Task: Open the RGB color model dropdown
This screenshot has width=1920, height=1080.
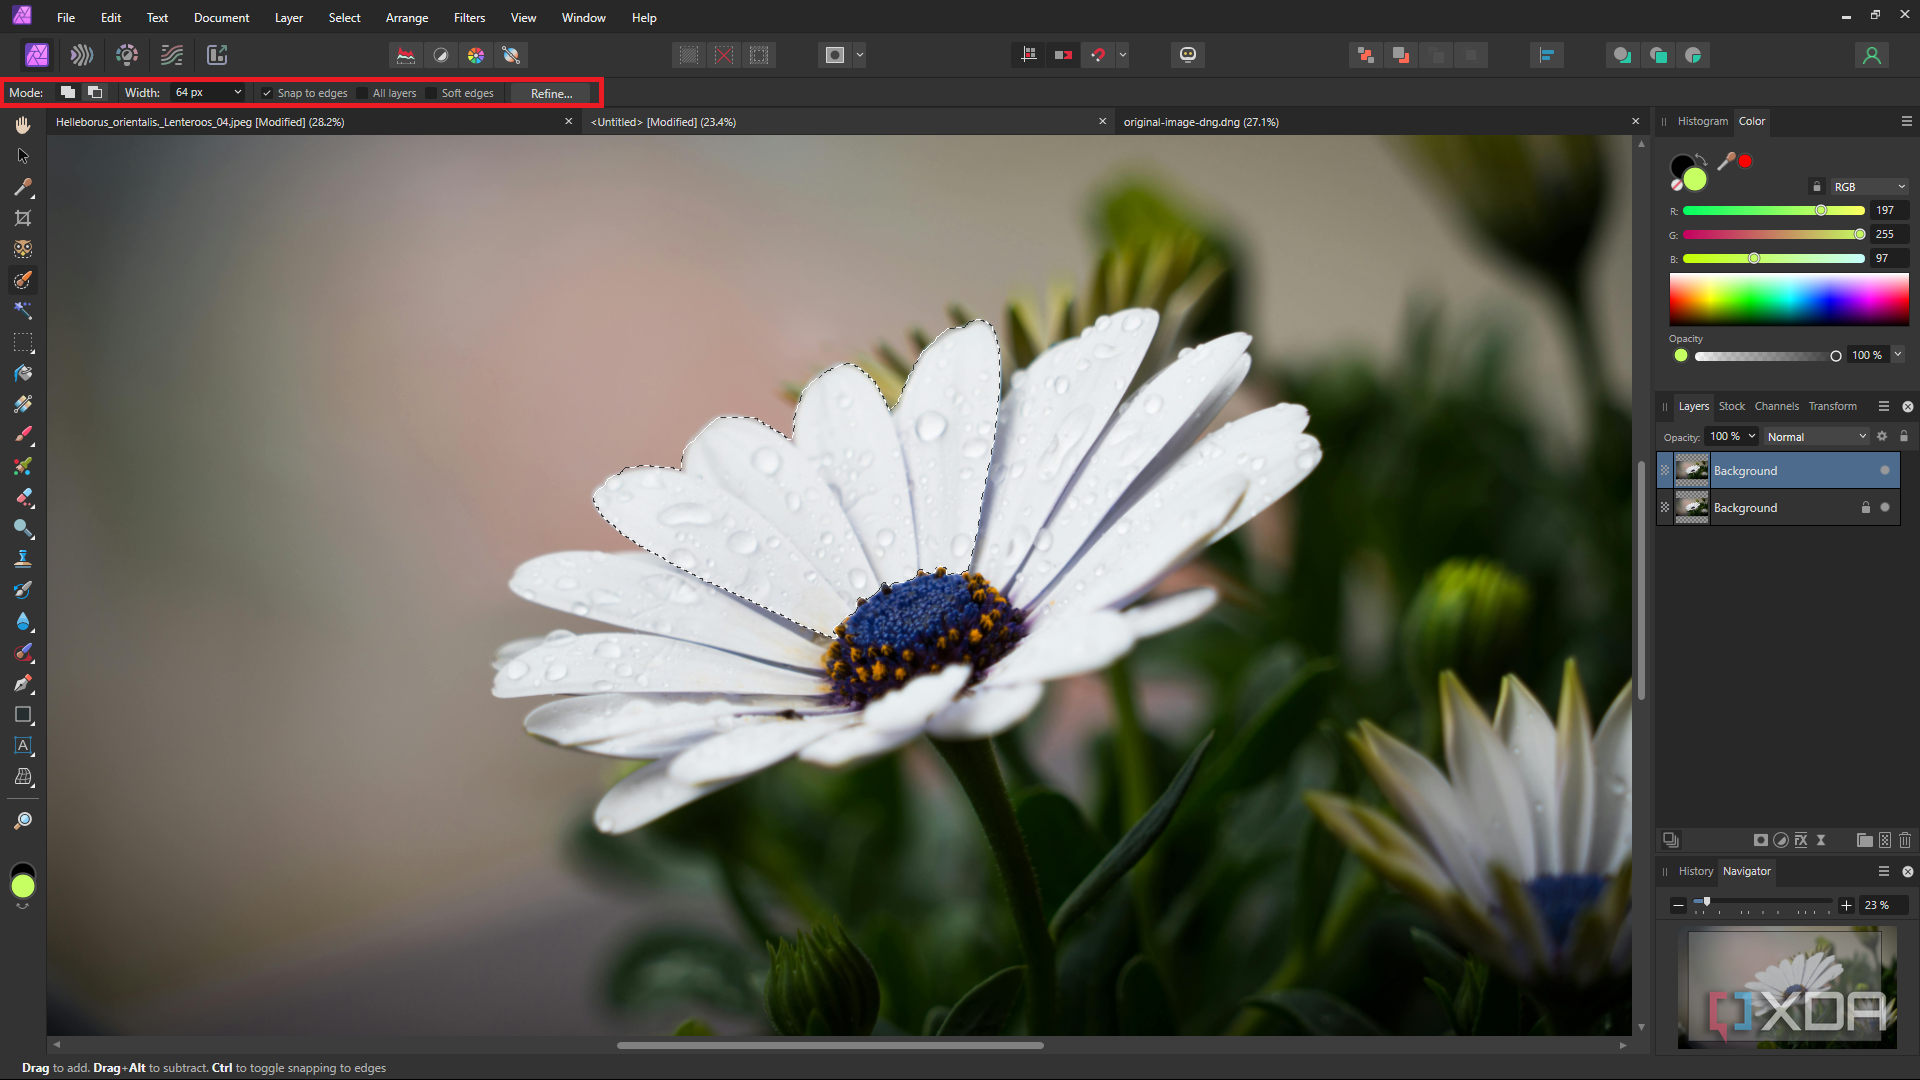Action: coord(1870,187)
